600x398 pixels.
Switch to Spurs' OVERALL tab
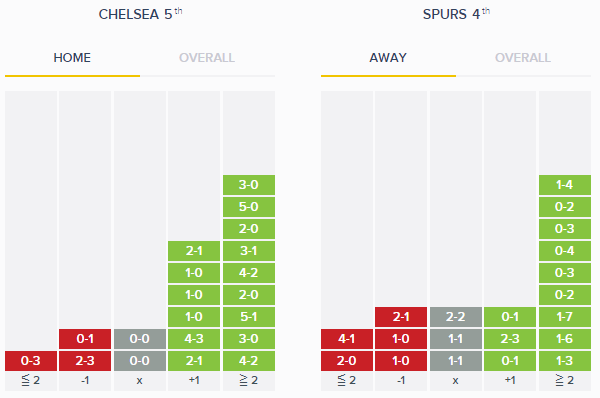[x=523, y=58]
